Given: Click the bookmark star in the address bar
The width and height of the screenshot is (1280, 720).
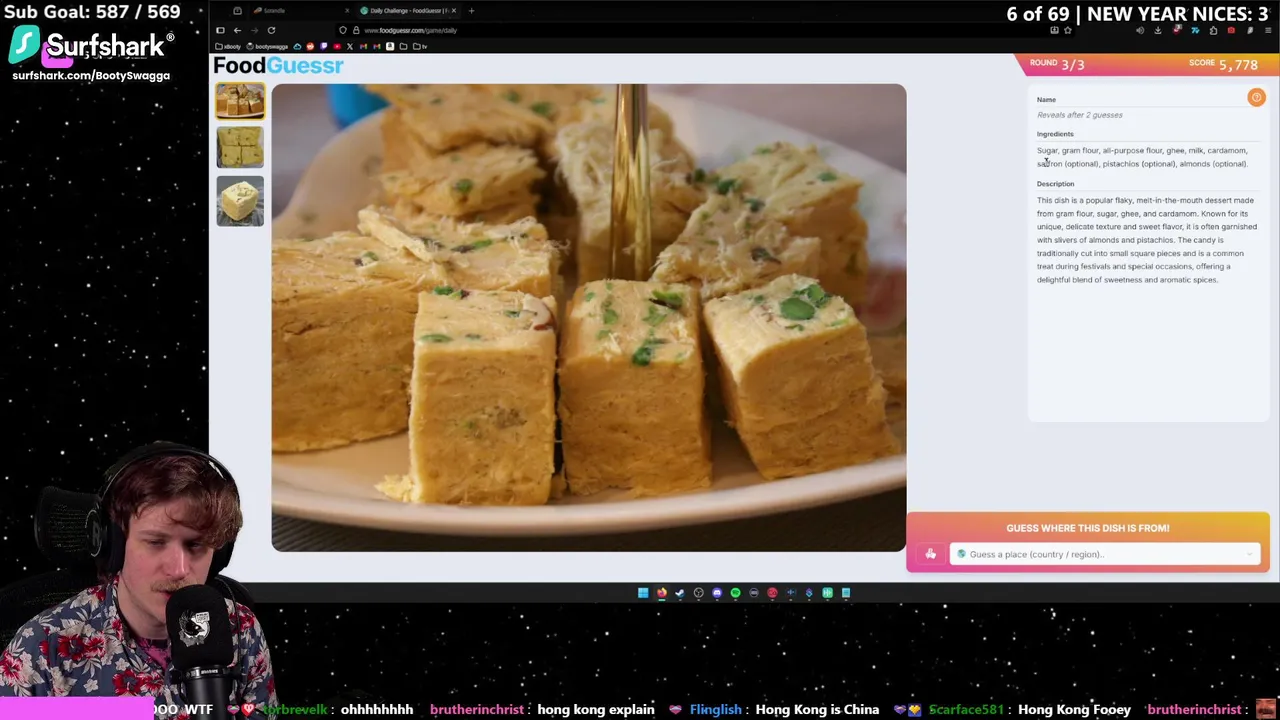Looking at the screenshot, I should point(1068,30).
